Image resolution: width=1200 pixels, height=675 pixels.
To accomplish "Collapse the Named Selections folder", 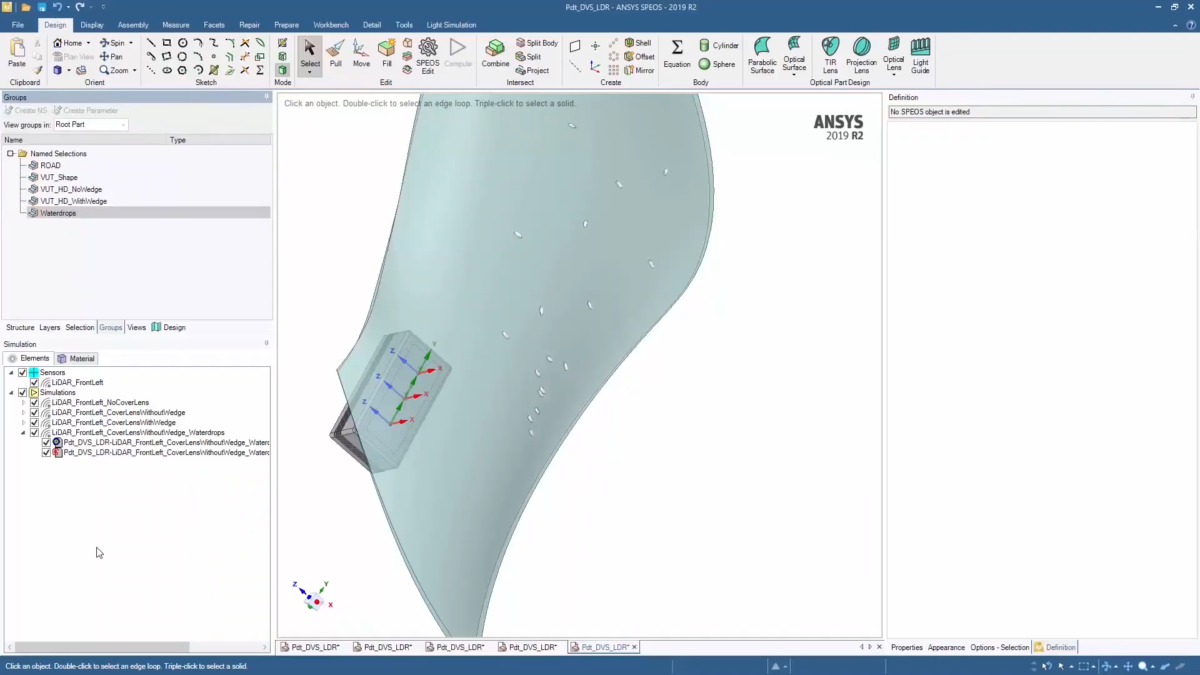I will click(10, 154).
